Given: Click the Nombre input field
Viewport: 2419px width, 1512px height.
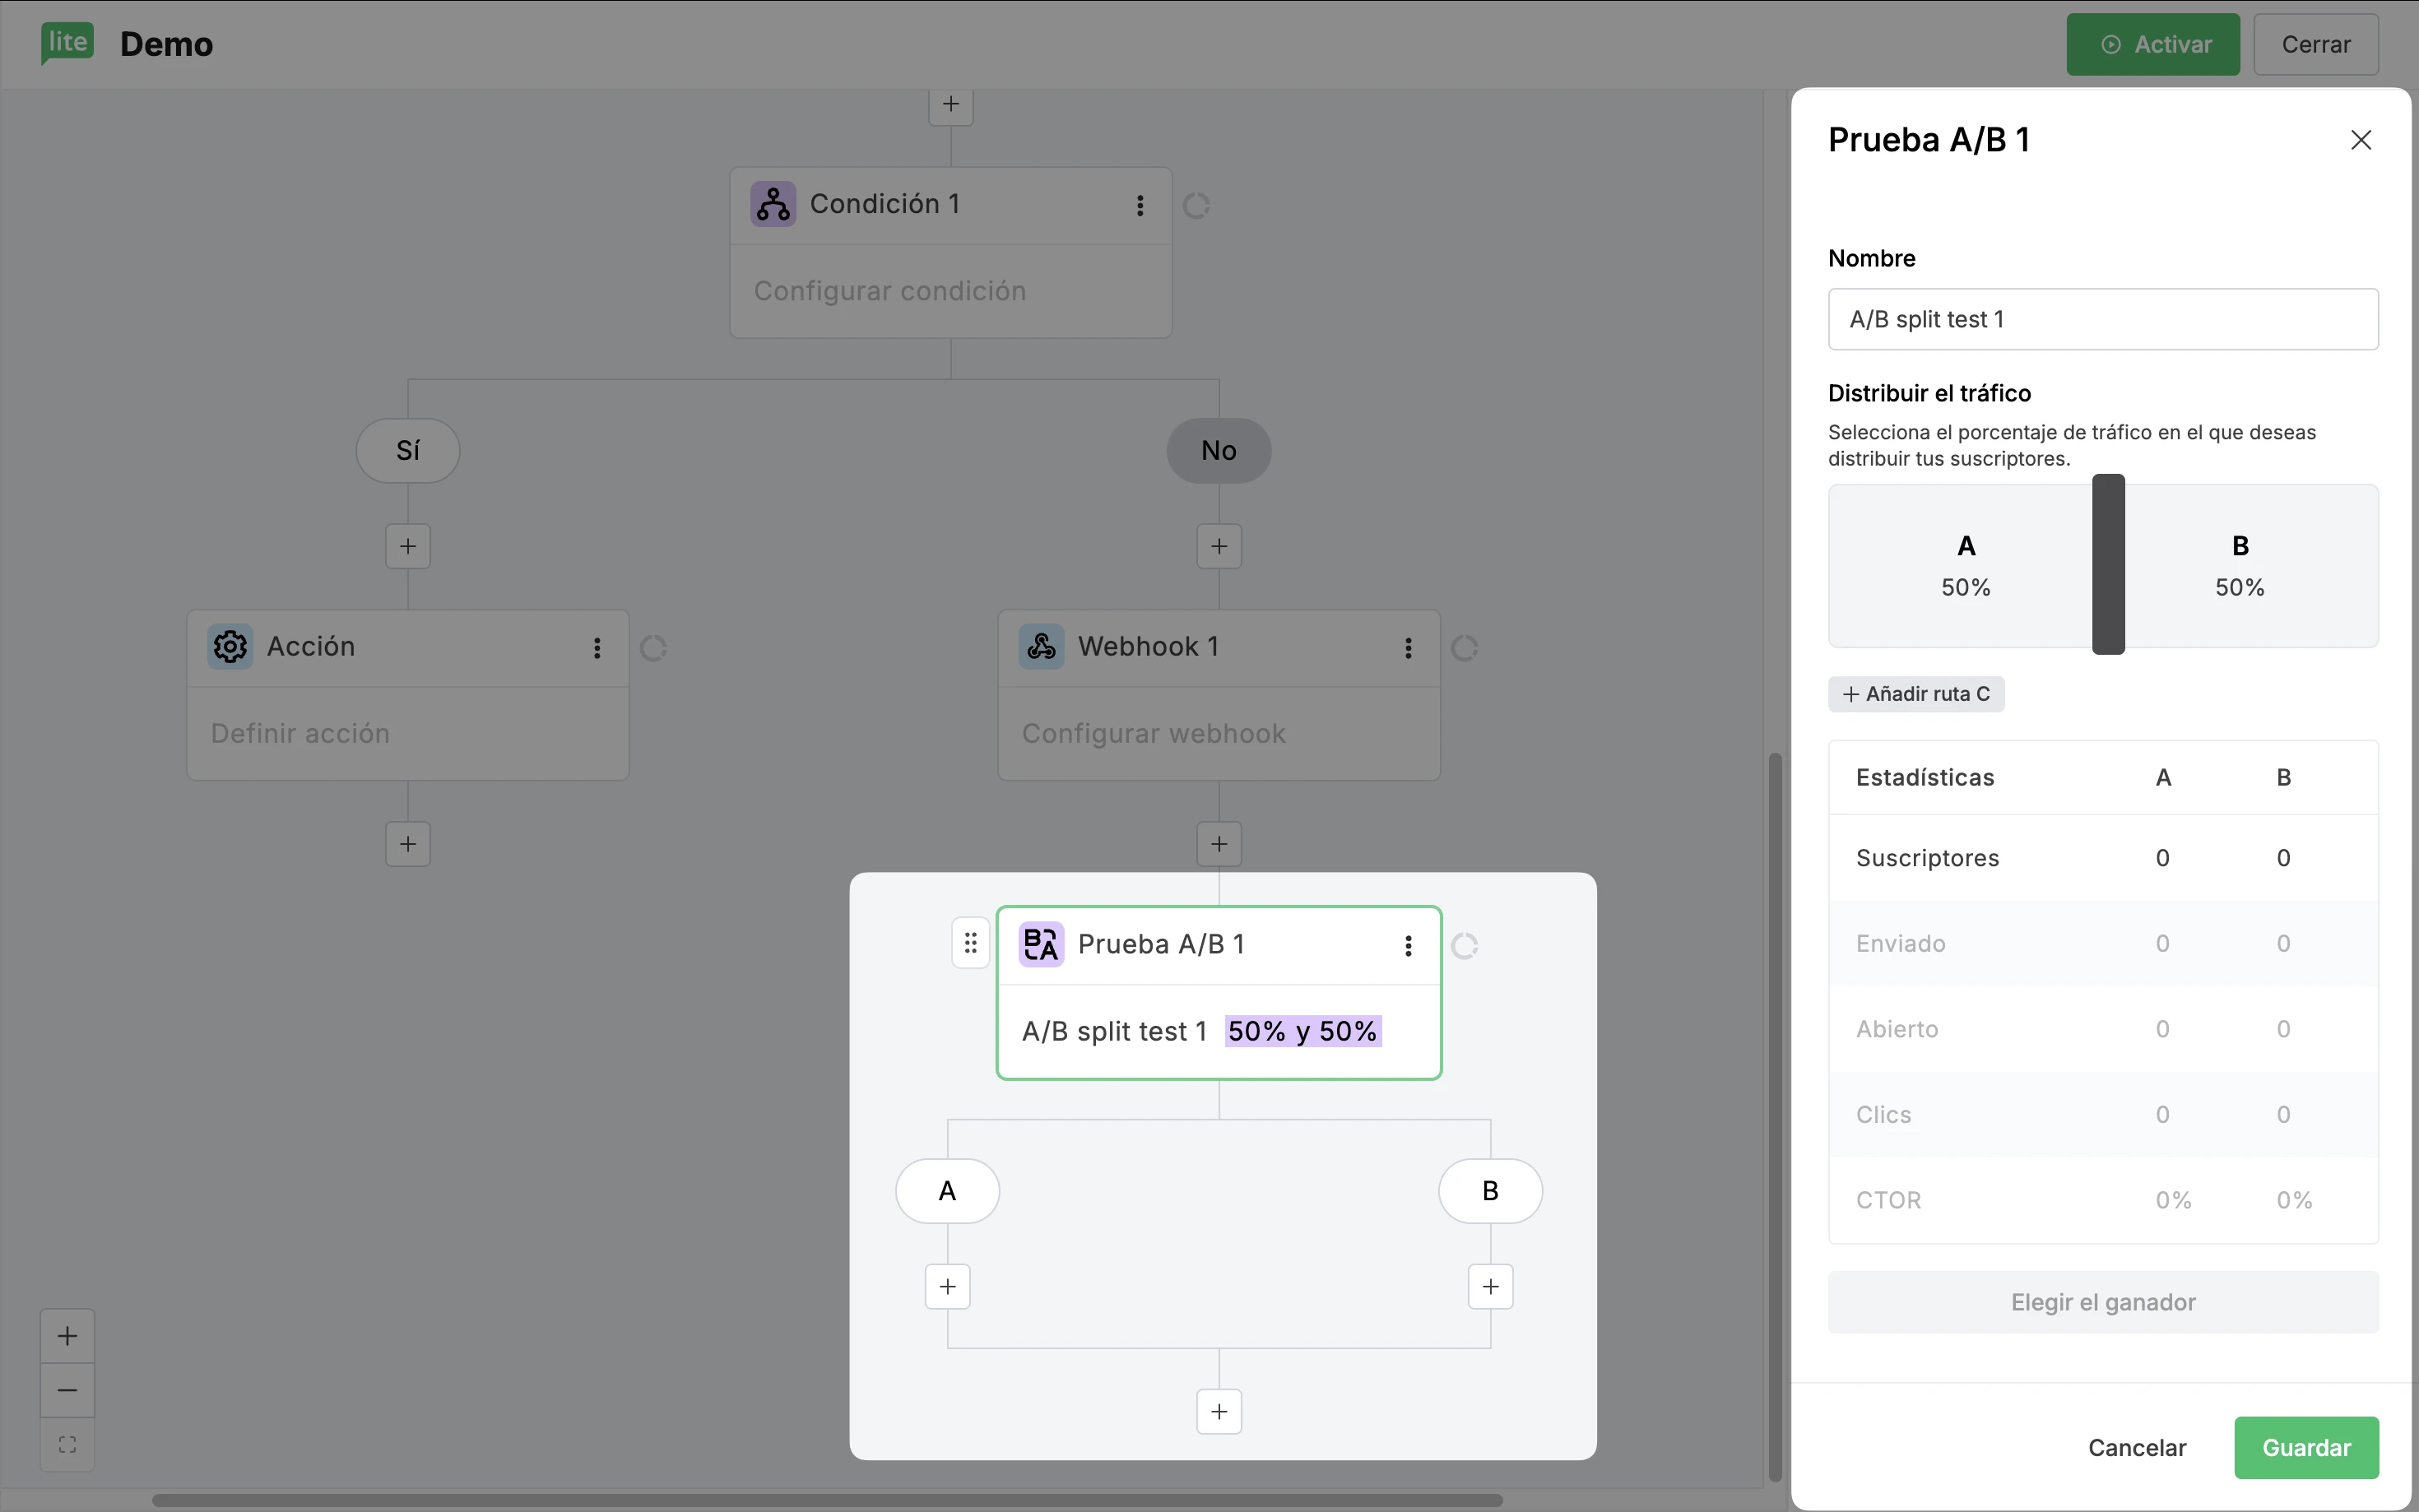Looking at the screenshot, I should [x=2103, y=319].
